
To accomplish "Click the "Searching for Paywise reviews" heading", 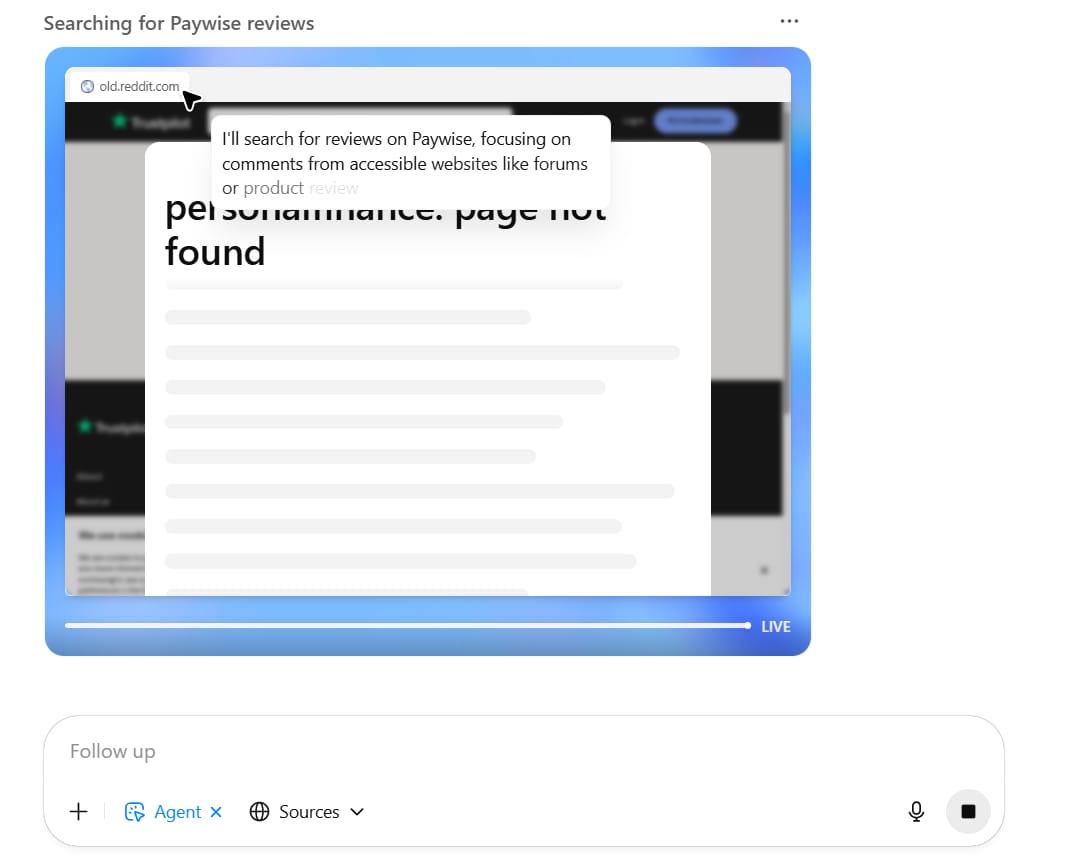I will pyautogui.click(x=179, y=23).
